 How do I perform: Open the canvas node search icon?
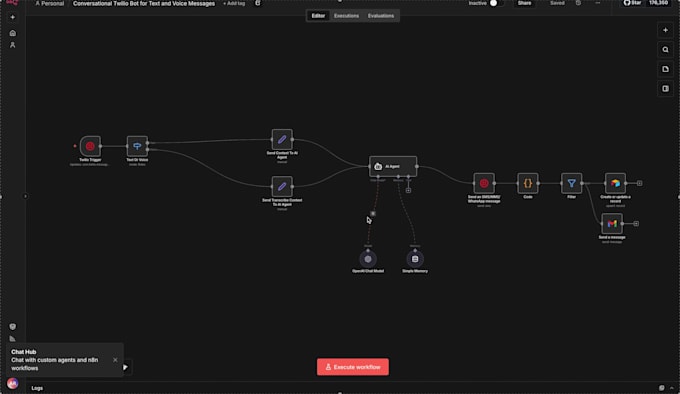(665, 50)
